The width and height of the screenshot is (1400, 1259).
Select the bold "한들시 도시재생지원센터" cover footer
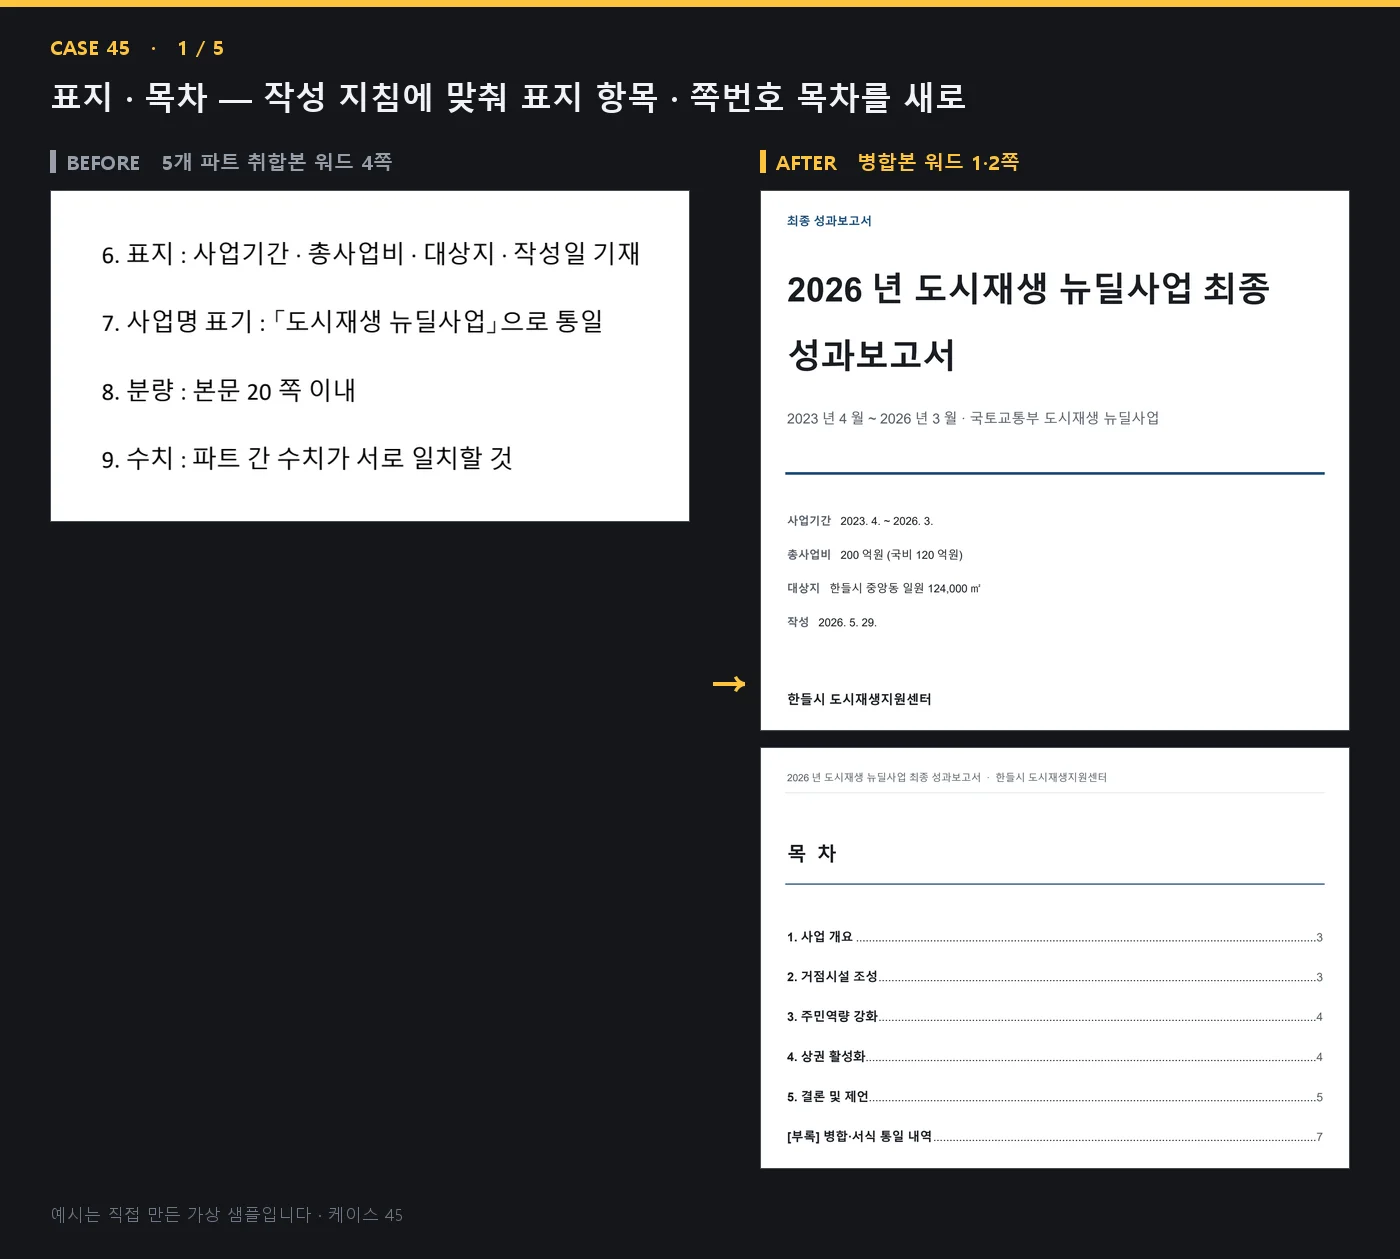pyautogui.click(x=859, y=699)
